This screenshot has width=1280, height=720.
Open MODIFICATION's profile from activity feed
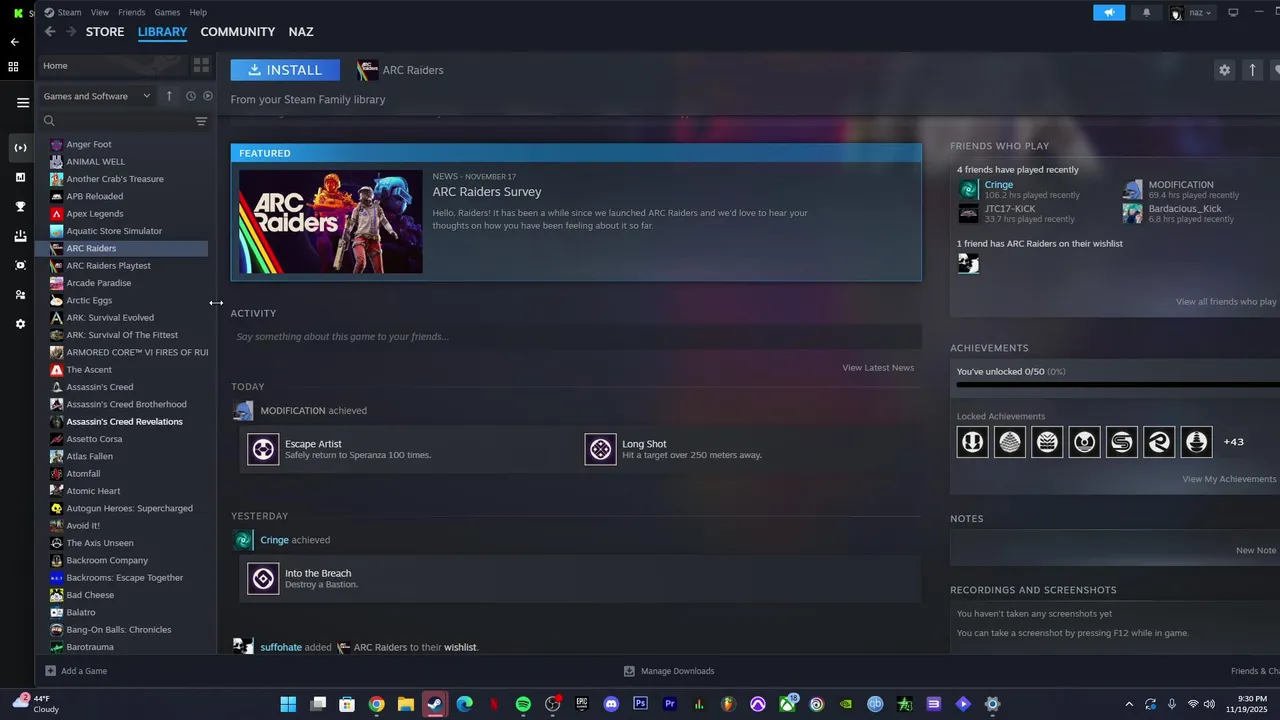pyautogui.click(x=293, y=410)
